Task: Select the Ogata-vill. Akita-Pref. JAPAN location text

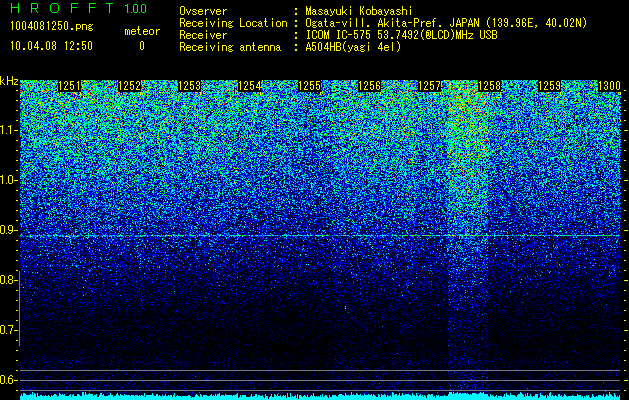Action: pyautogui.click(x=446, y=23)
